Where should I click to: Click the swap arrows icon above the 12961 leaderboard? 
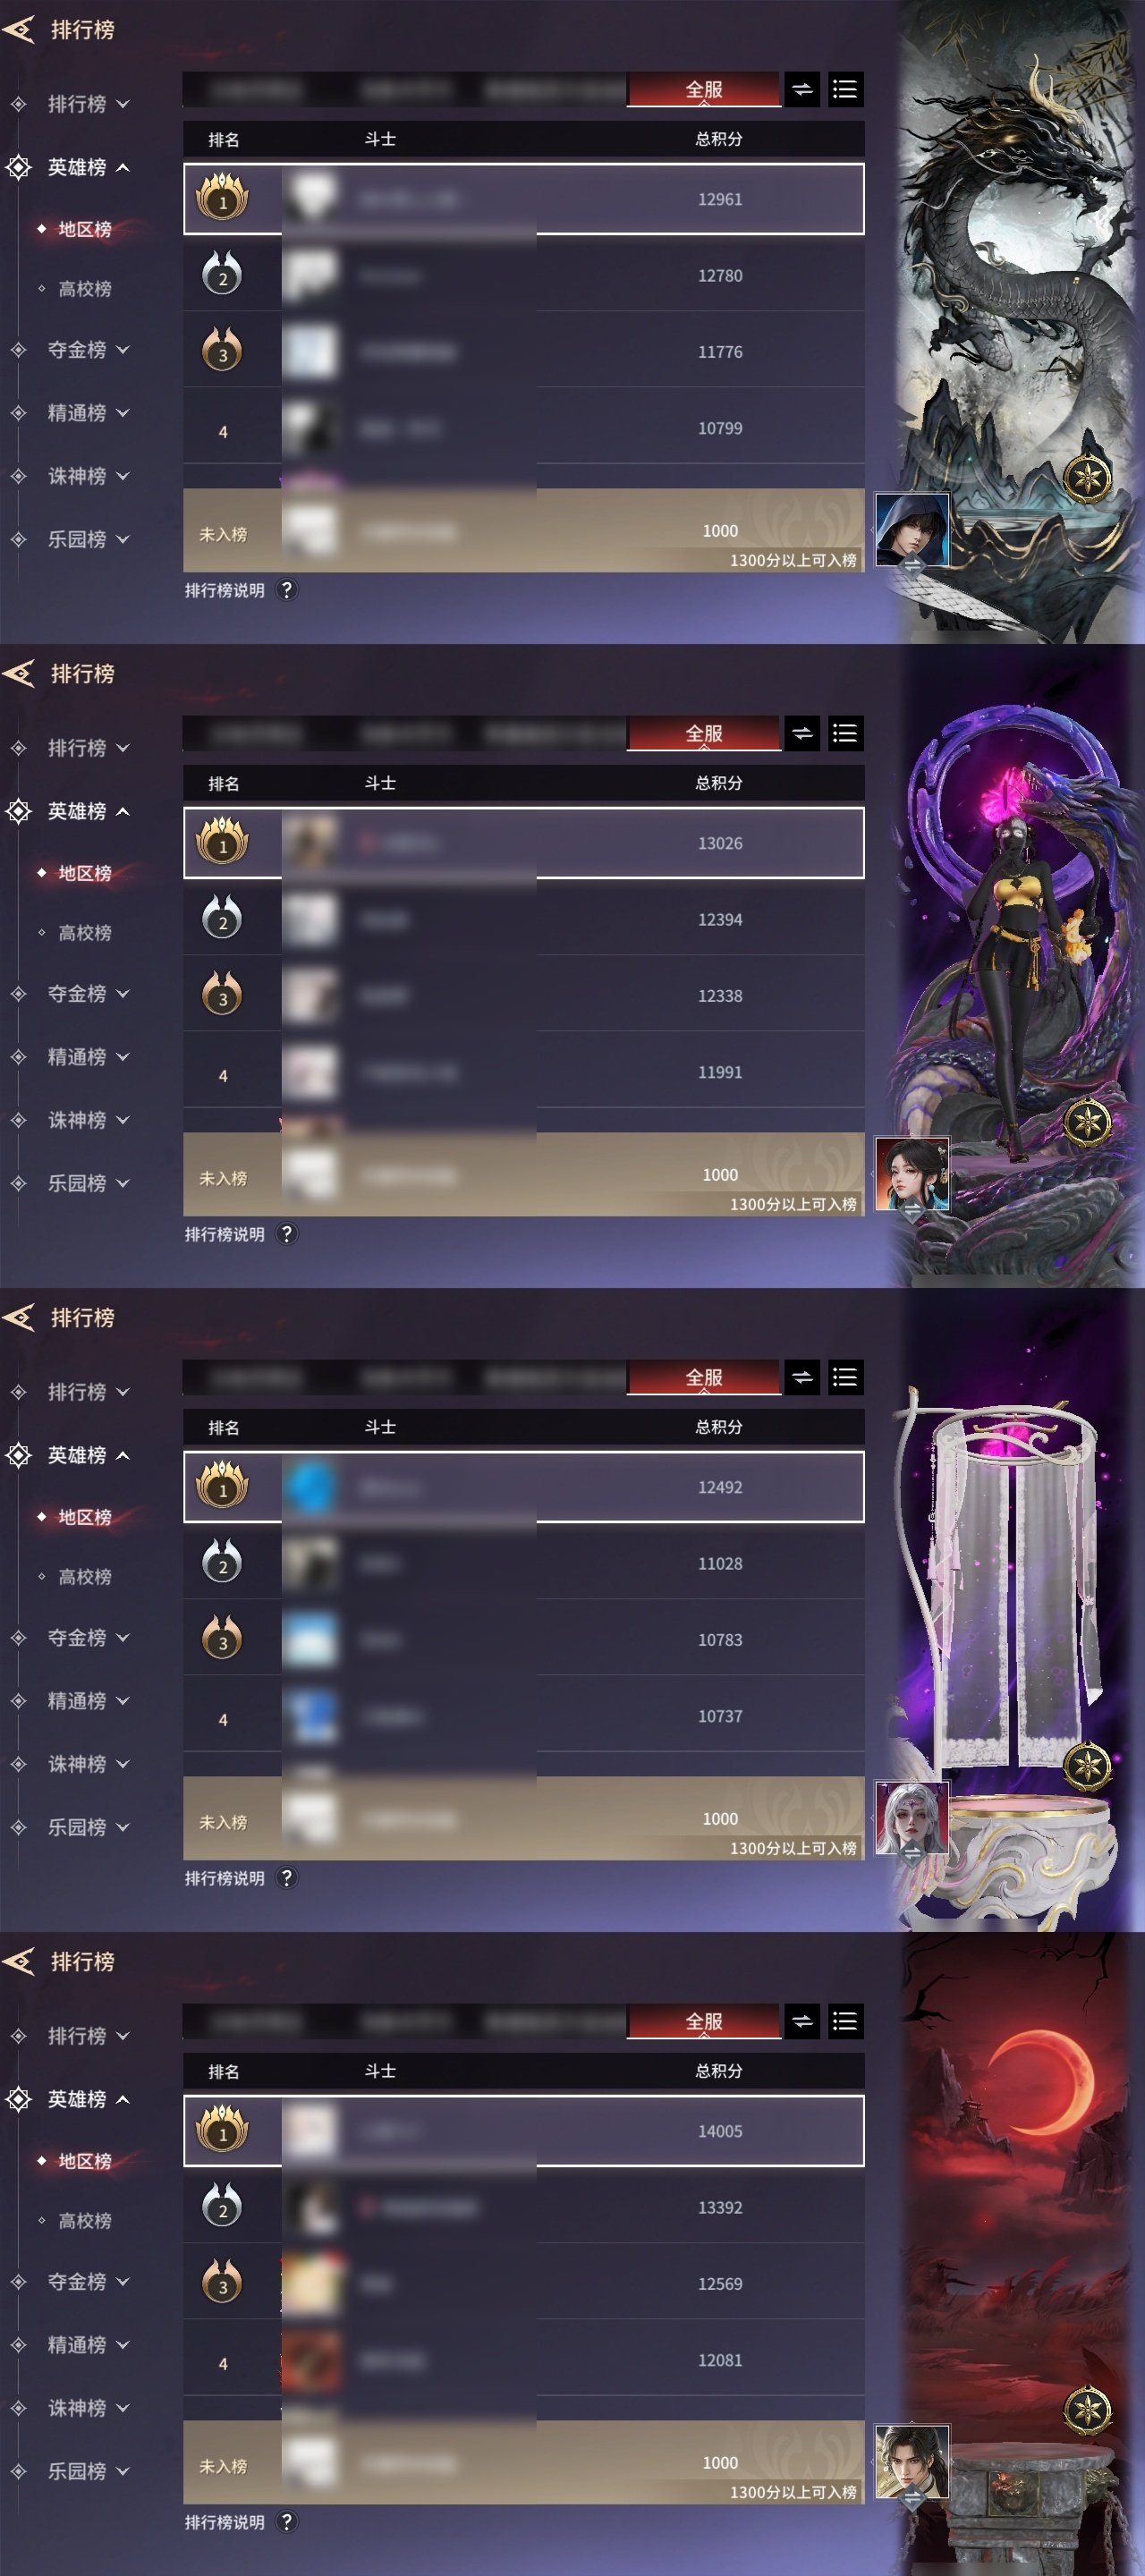tap(802, 90)
